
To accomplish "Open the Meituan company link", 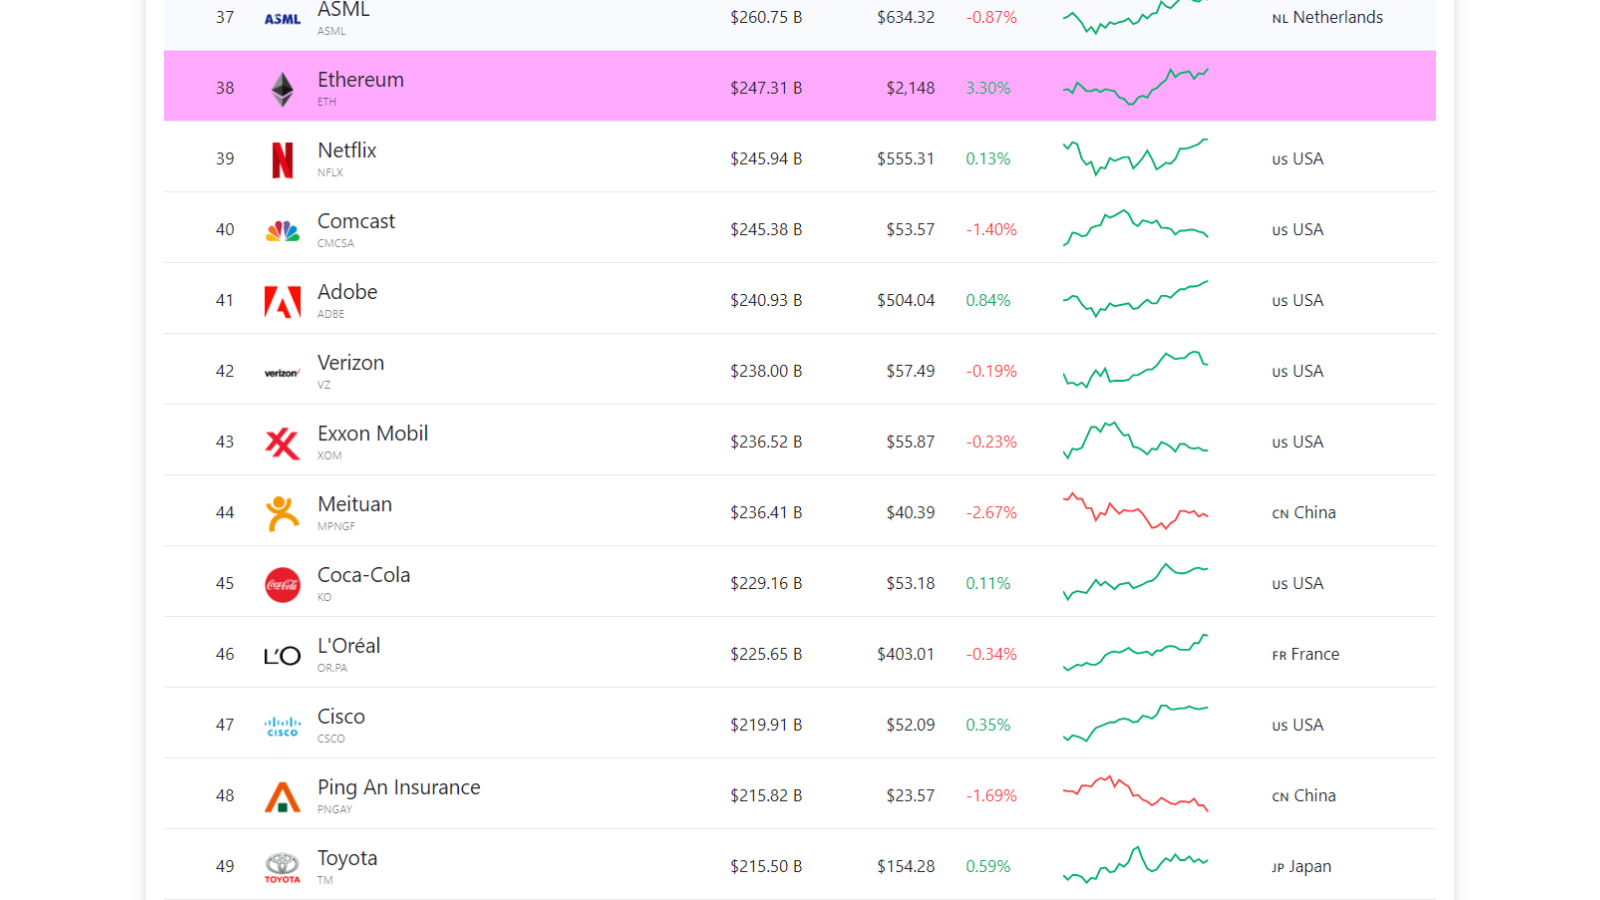I will [355, 505].
